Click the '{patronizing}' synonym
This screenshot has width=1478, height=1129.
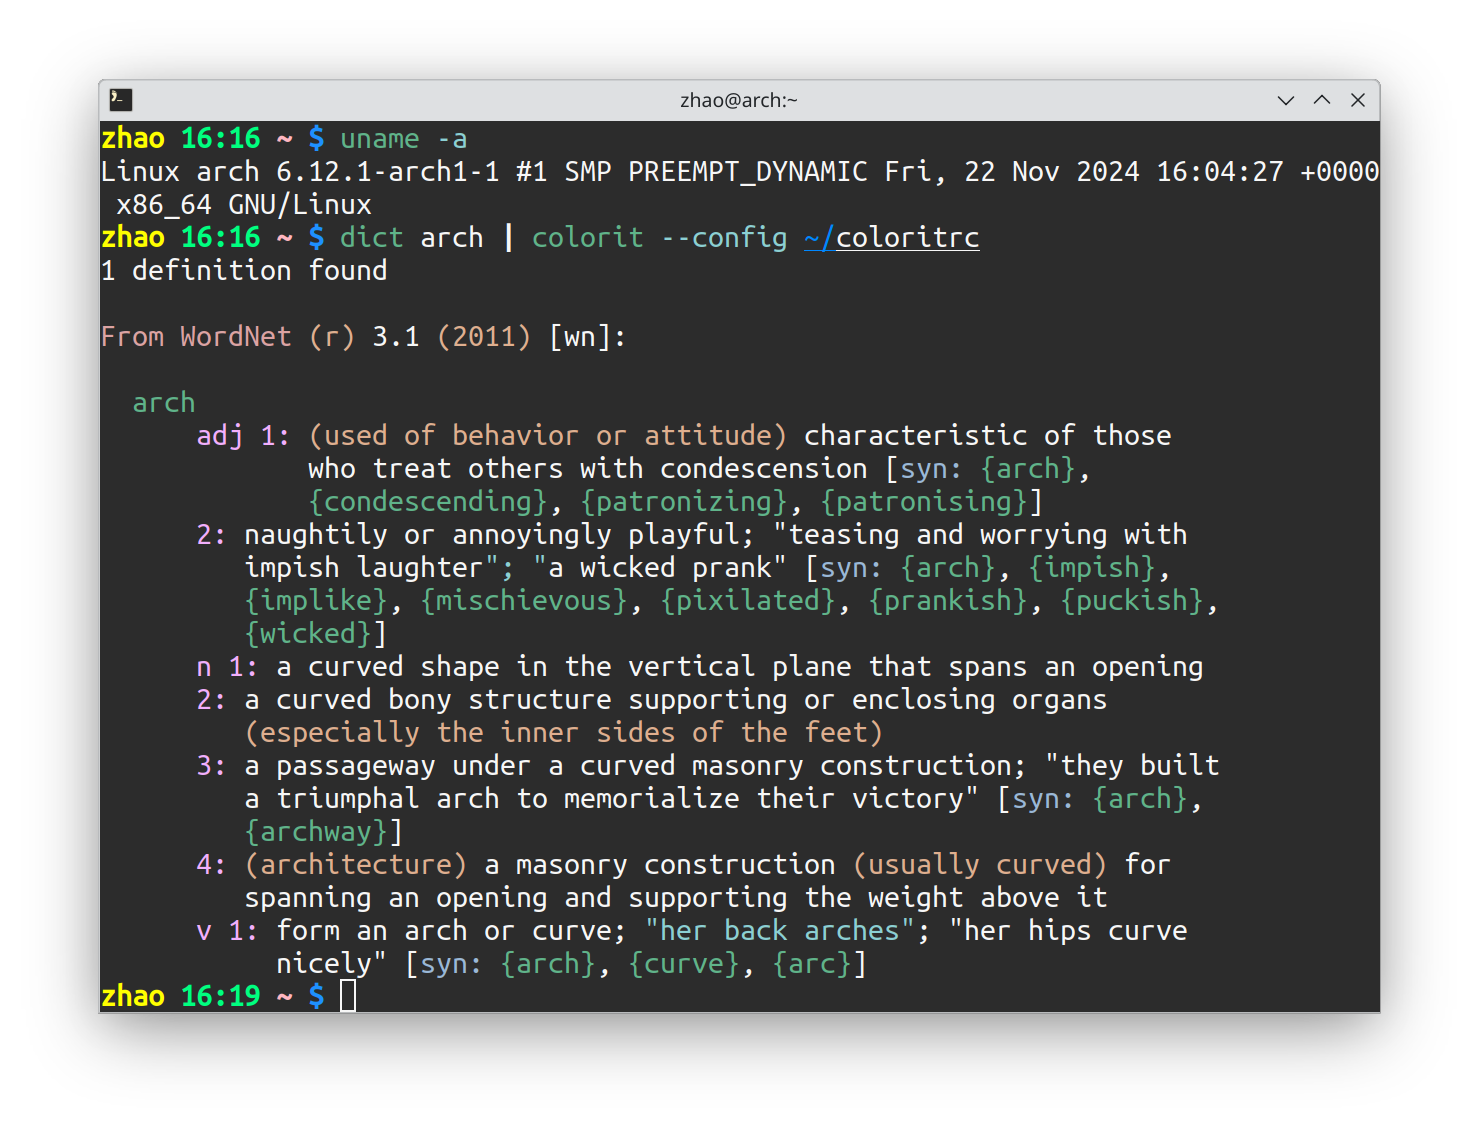coord(684,501)
